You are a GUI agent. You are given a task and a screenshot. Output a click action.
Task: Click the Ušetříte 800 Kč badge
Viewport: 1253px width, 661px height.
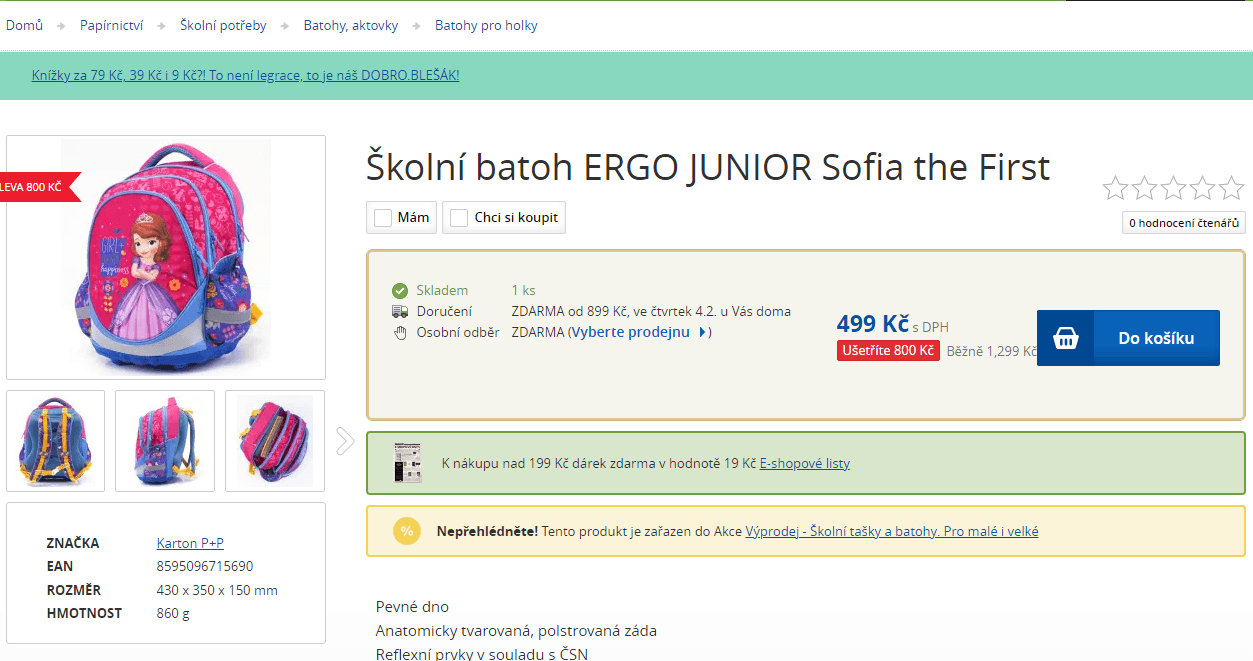[888, 351]
